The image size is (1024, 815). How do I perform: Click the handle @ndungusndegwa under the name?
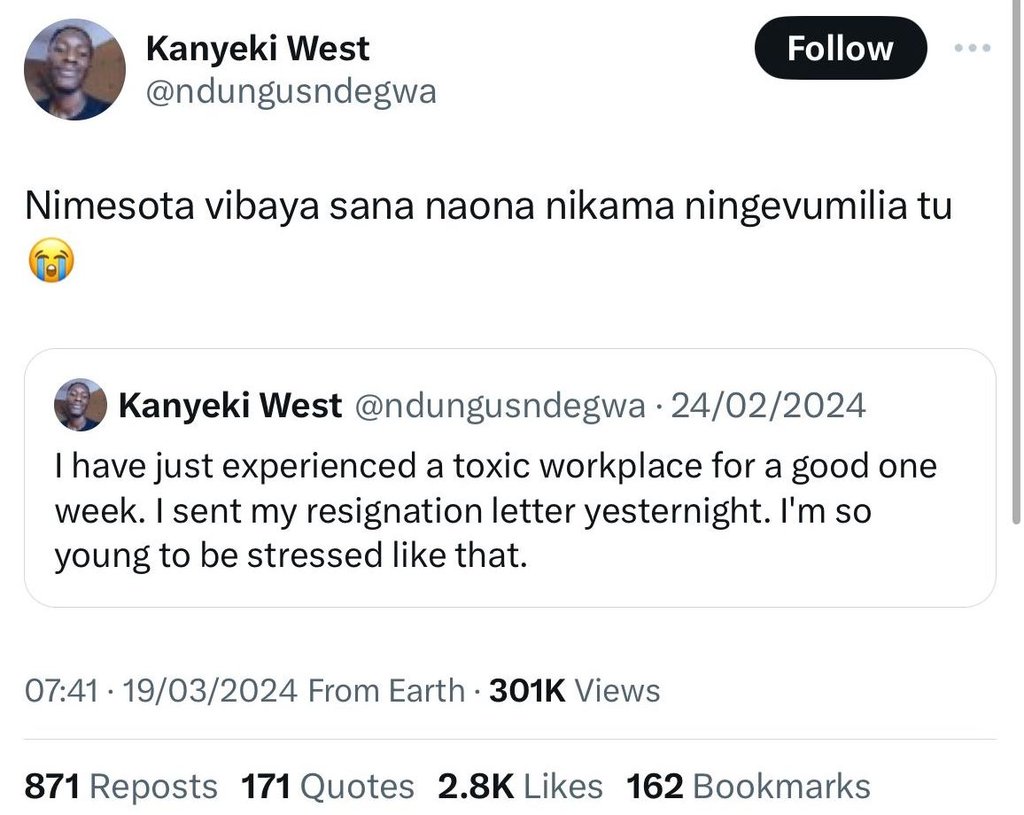point(291,91)
